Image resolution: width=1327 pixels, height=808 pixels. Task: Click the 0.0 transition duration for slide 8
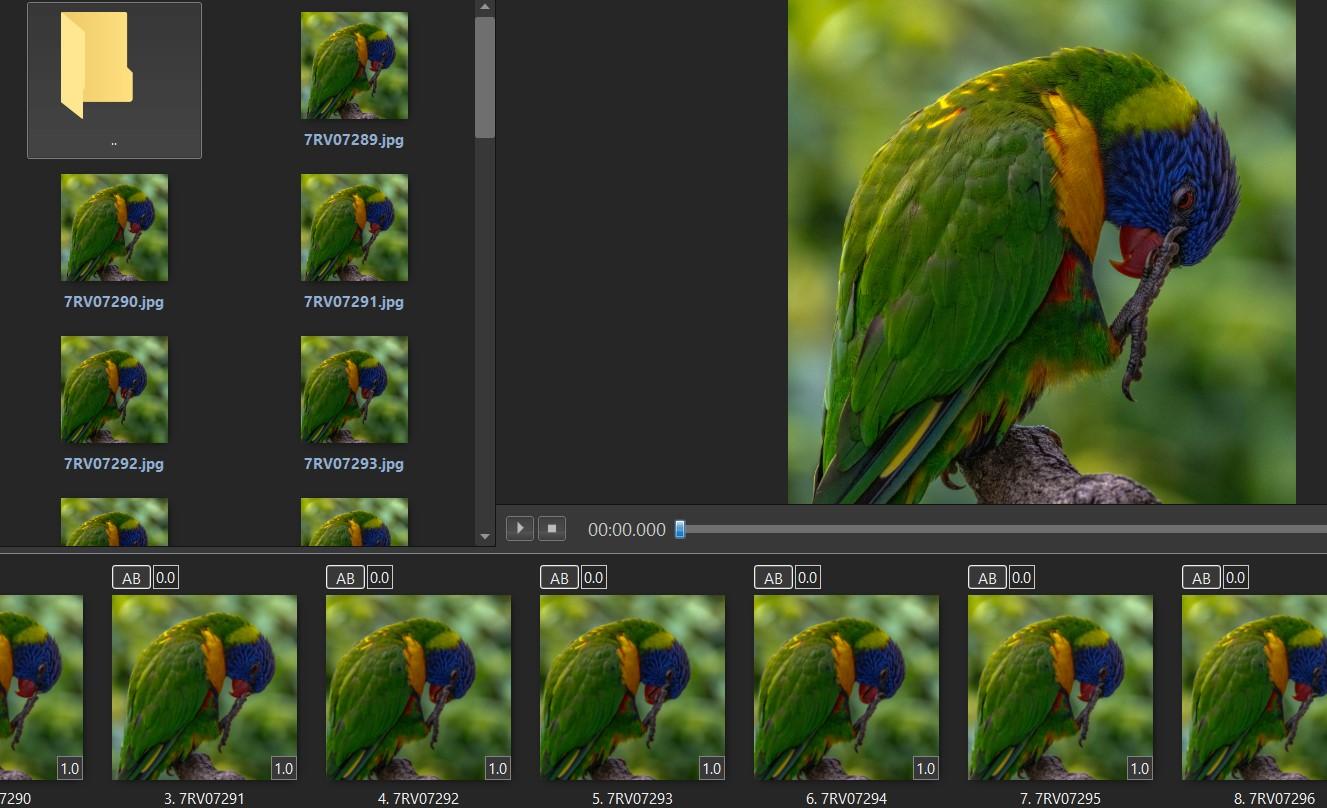(1236, 578)
